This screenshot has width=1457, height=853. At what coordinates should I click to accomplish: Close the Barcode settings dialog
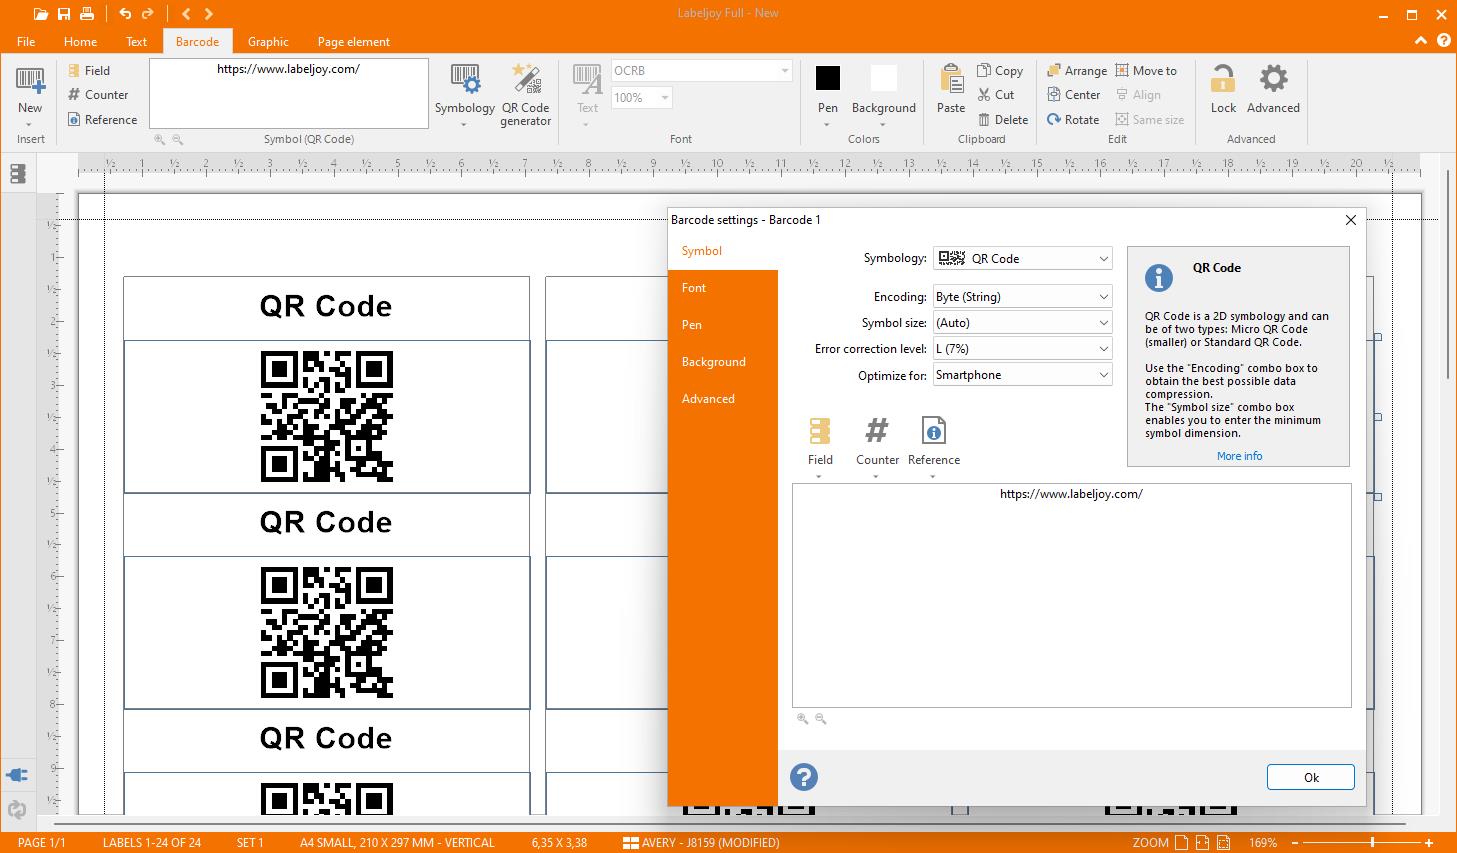point(1350,220)
